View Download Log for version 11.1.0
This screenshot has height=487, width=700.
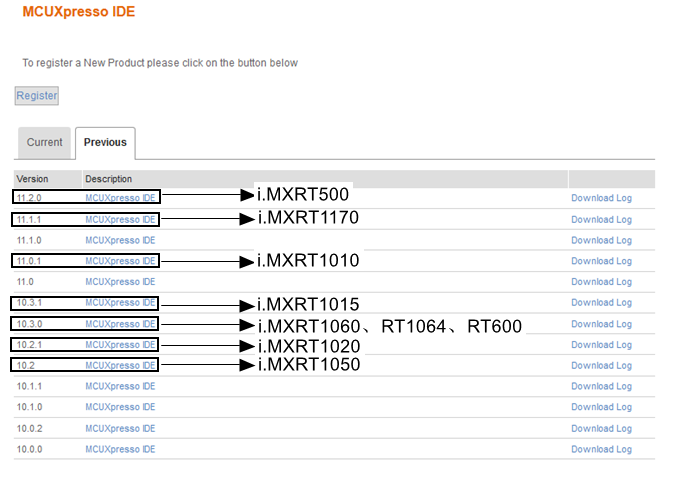coord(601,240)
